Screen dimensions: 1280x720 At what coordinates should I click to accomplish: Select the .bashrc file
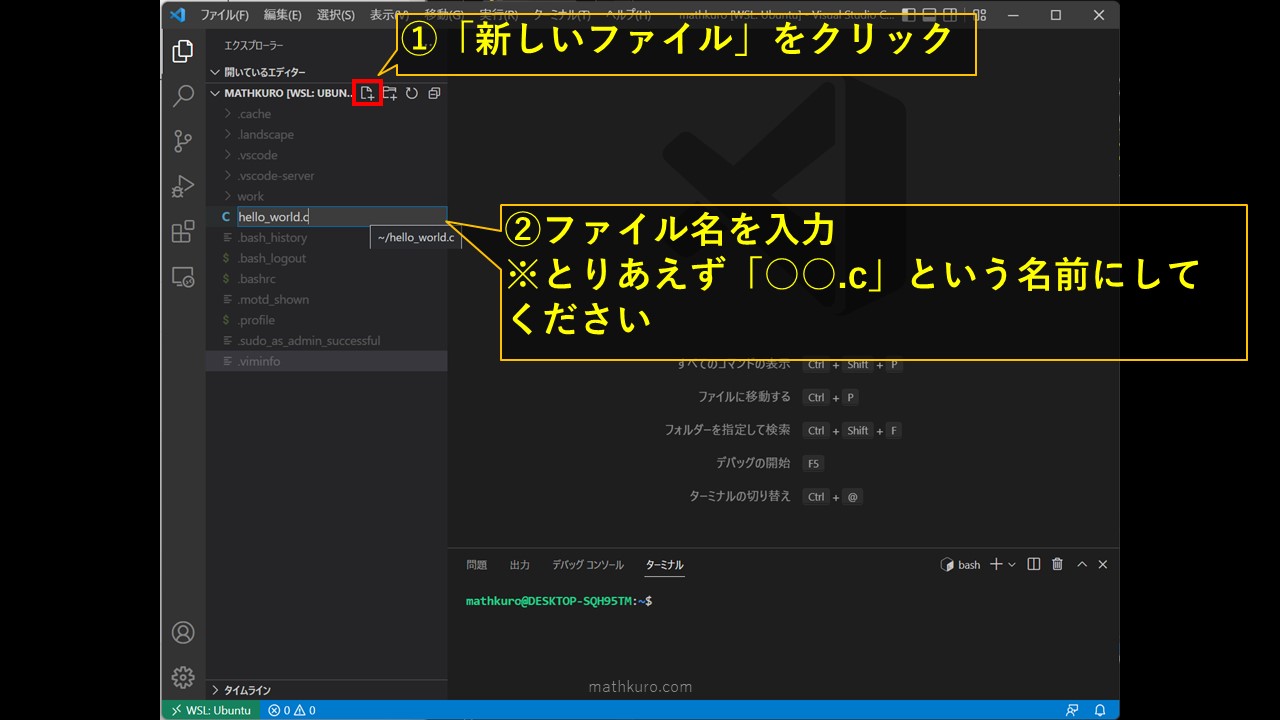pyautogui.click(x=326, y=279)
